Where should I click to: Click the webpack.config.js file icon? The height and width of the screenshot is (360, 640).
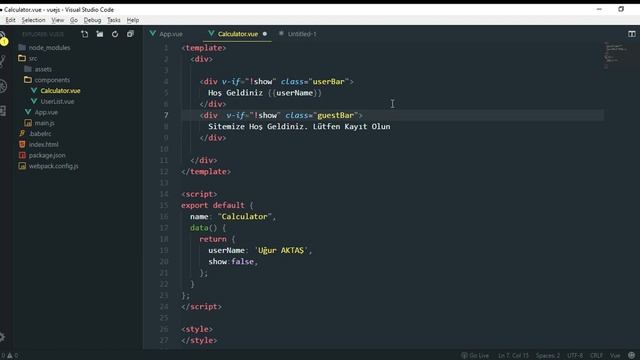tap(22, 166)
